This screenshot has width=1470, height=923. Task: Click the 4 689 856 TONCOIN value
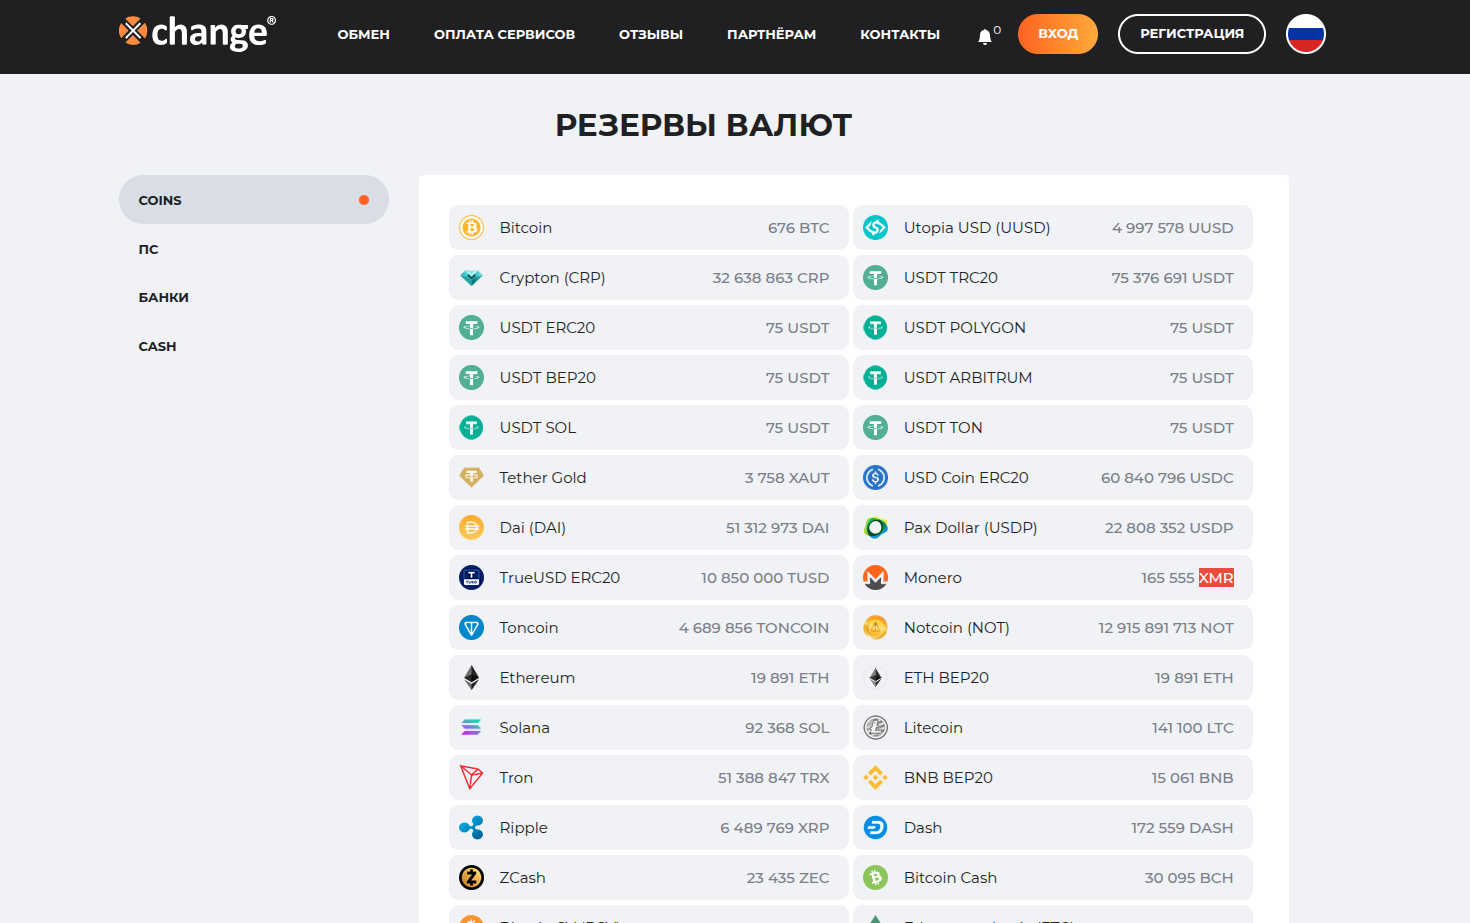(x=754, y=628)
